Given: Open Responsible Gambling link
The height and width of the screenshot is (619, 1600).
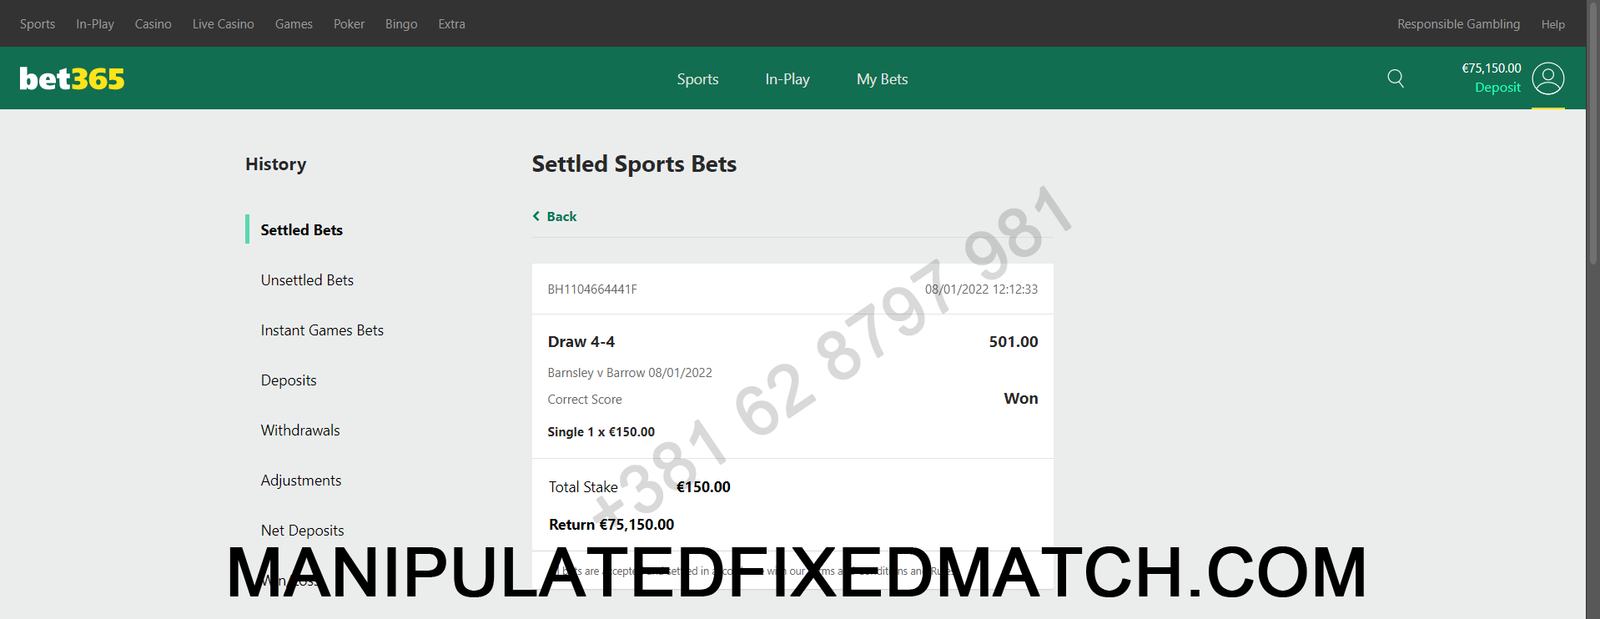Looking at the screenshot, I should tap(1458, 24).
